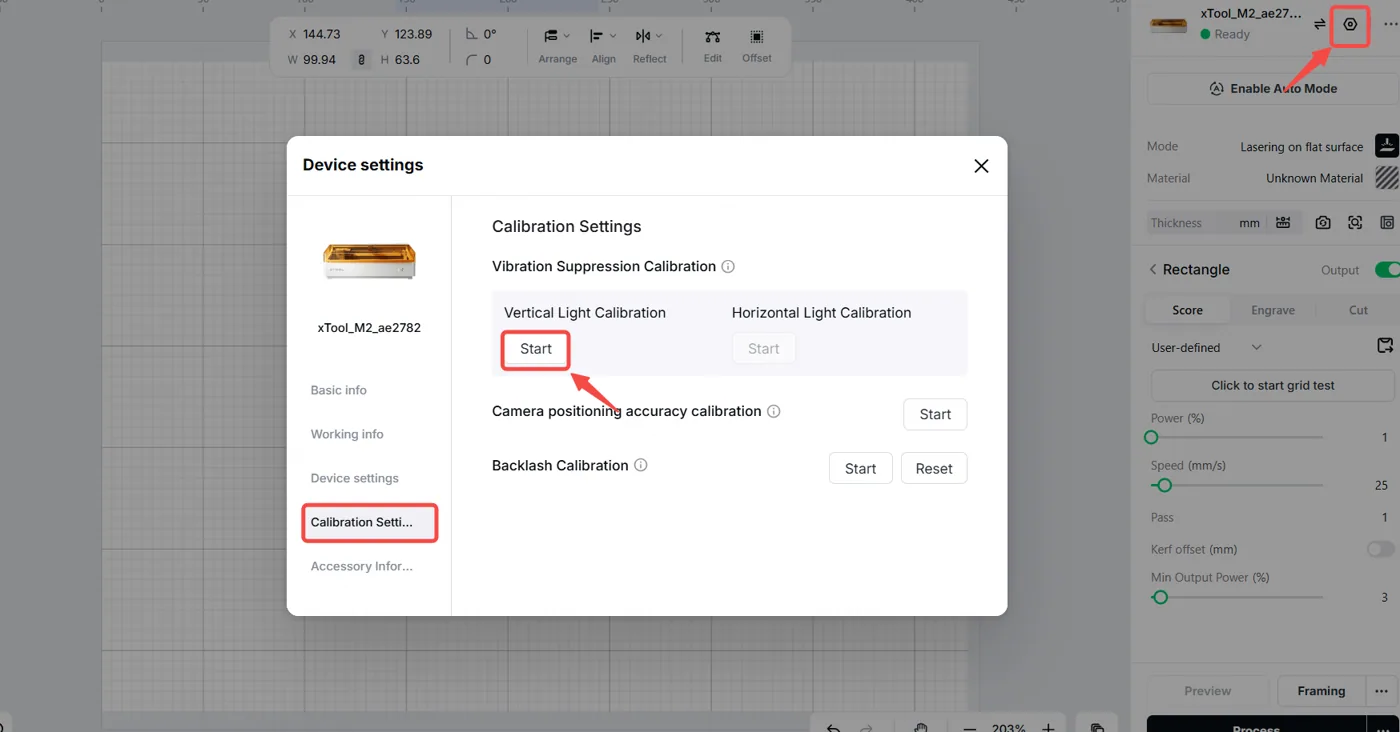
Task: Click the camera refresh icon
Action: pos(1323,223)
